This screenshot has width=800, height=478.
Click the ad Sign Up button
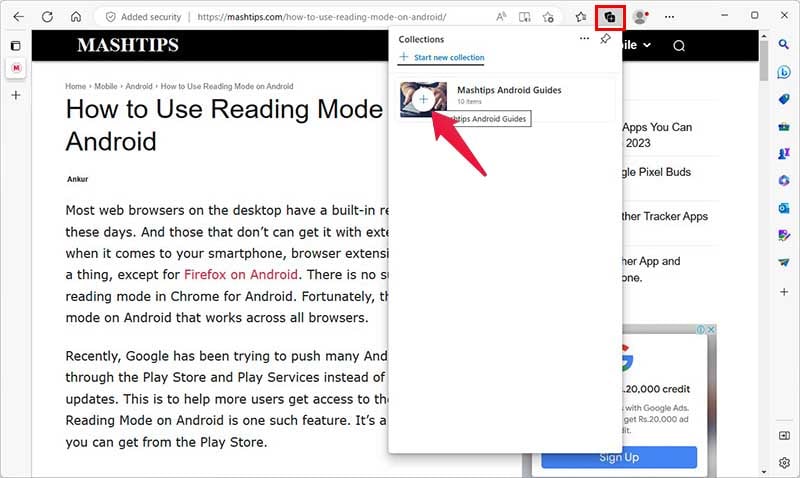[619, 457]
